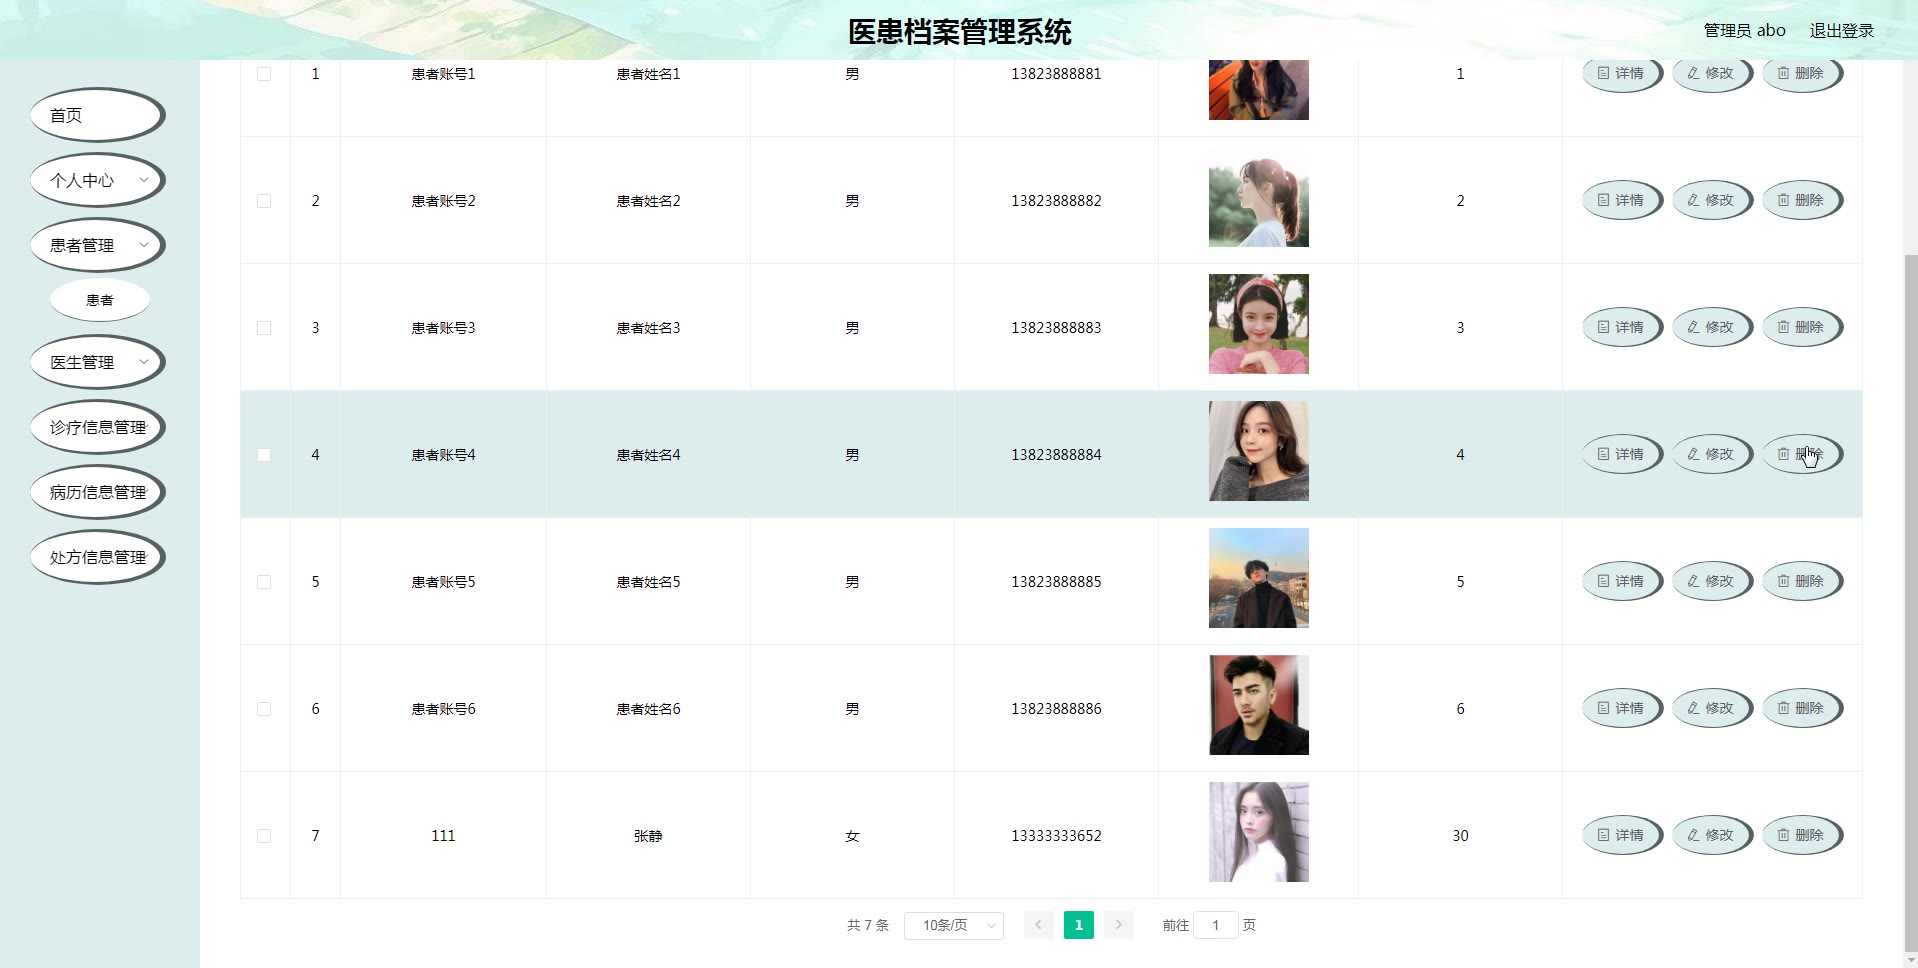Screen dimensions: 1918x968
Task: Select phone number 13333333652 cell
Action: [x=1056, y=836]
